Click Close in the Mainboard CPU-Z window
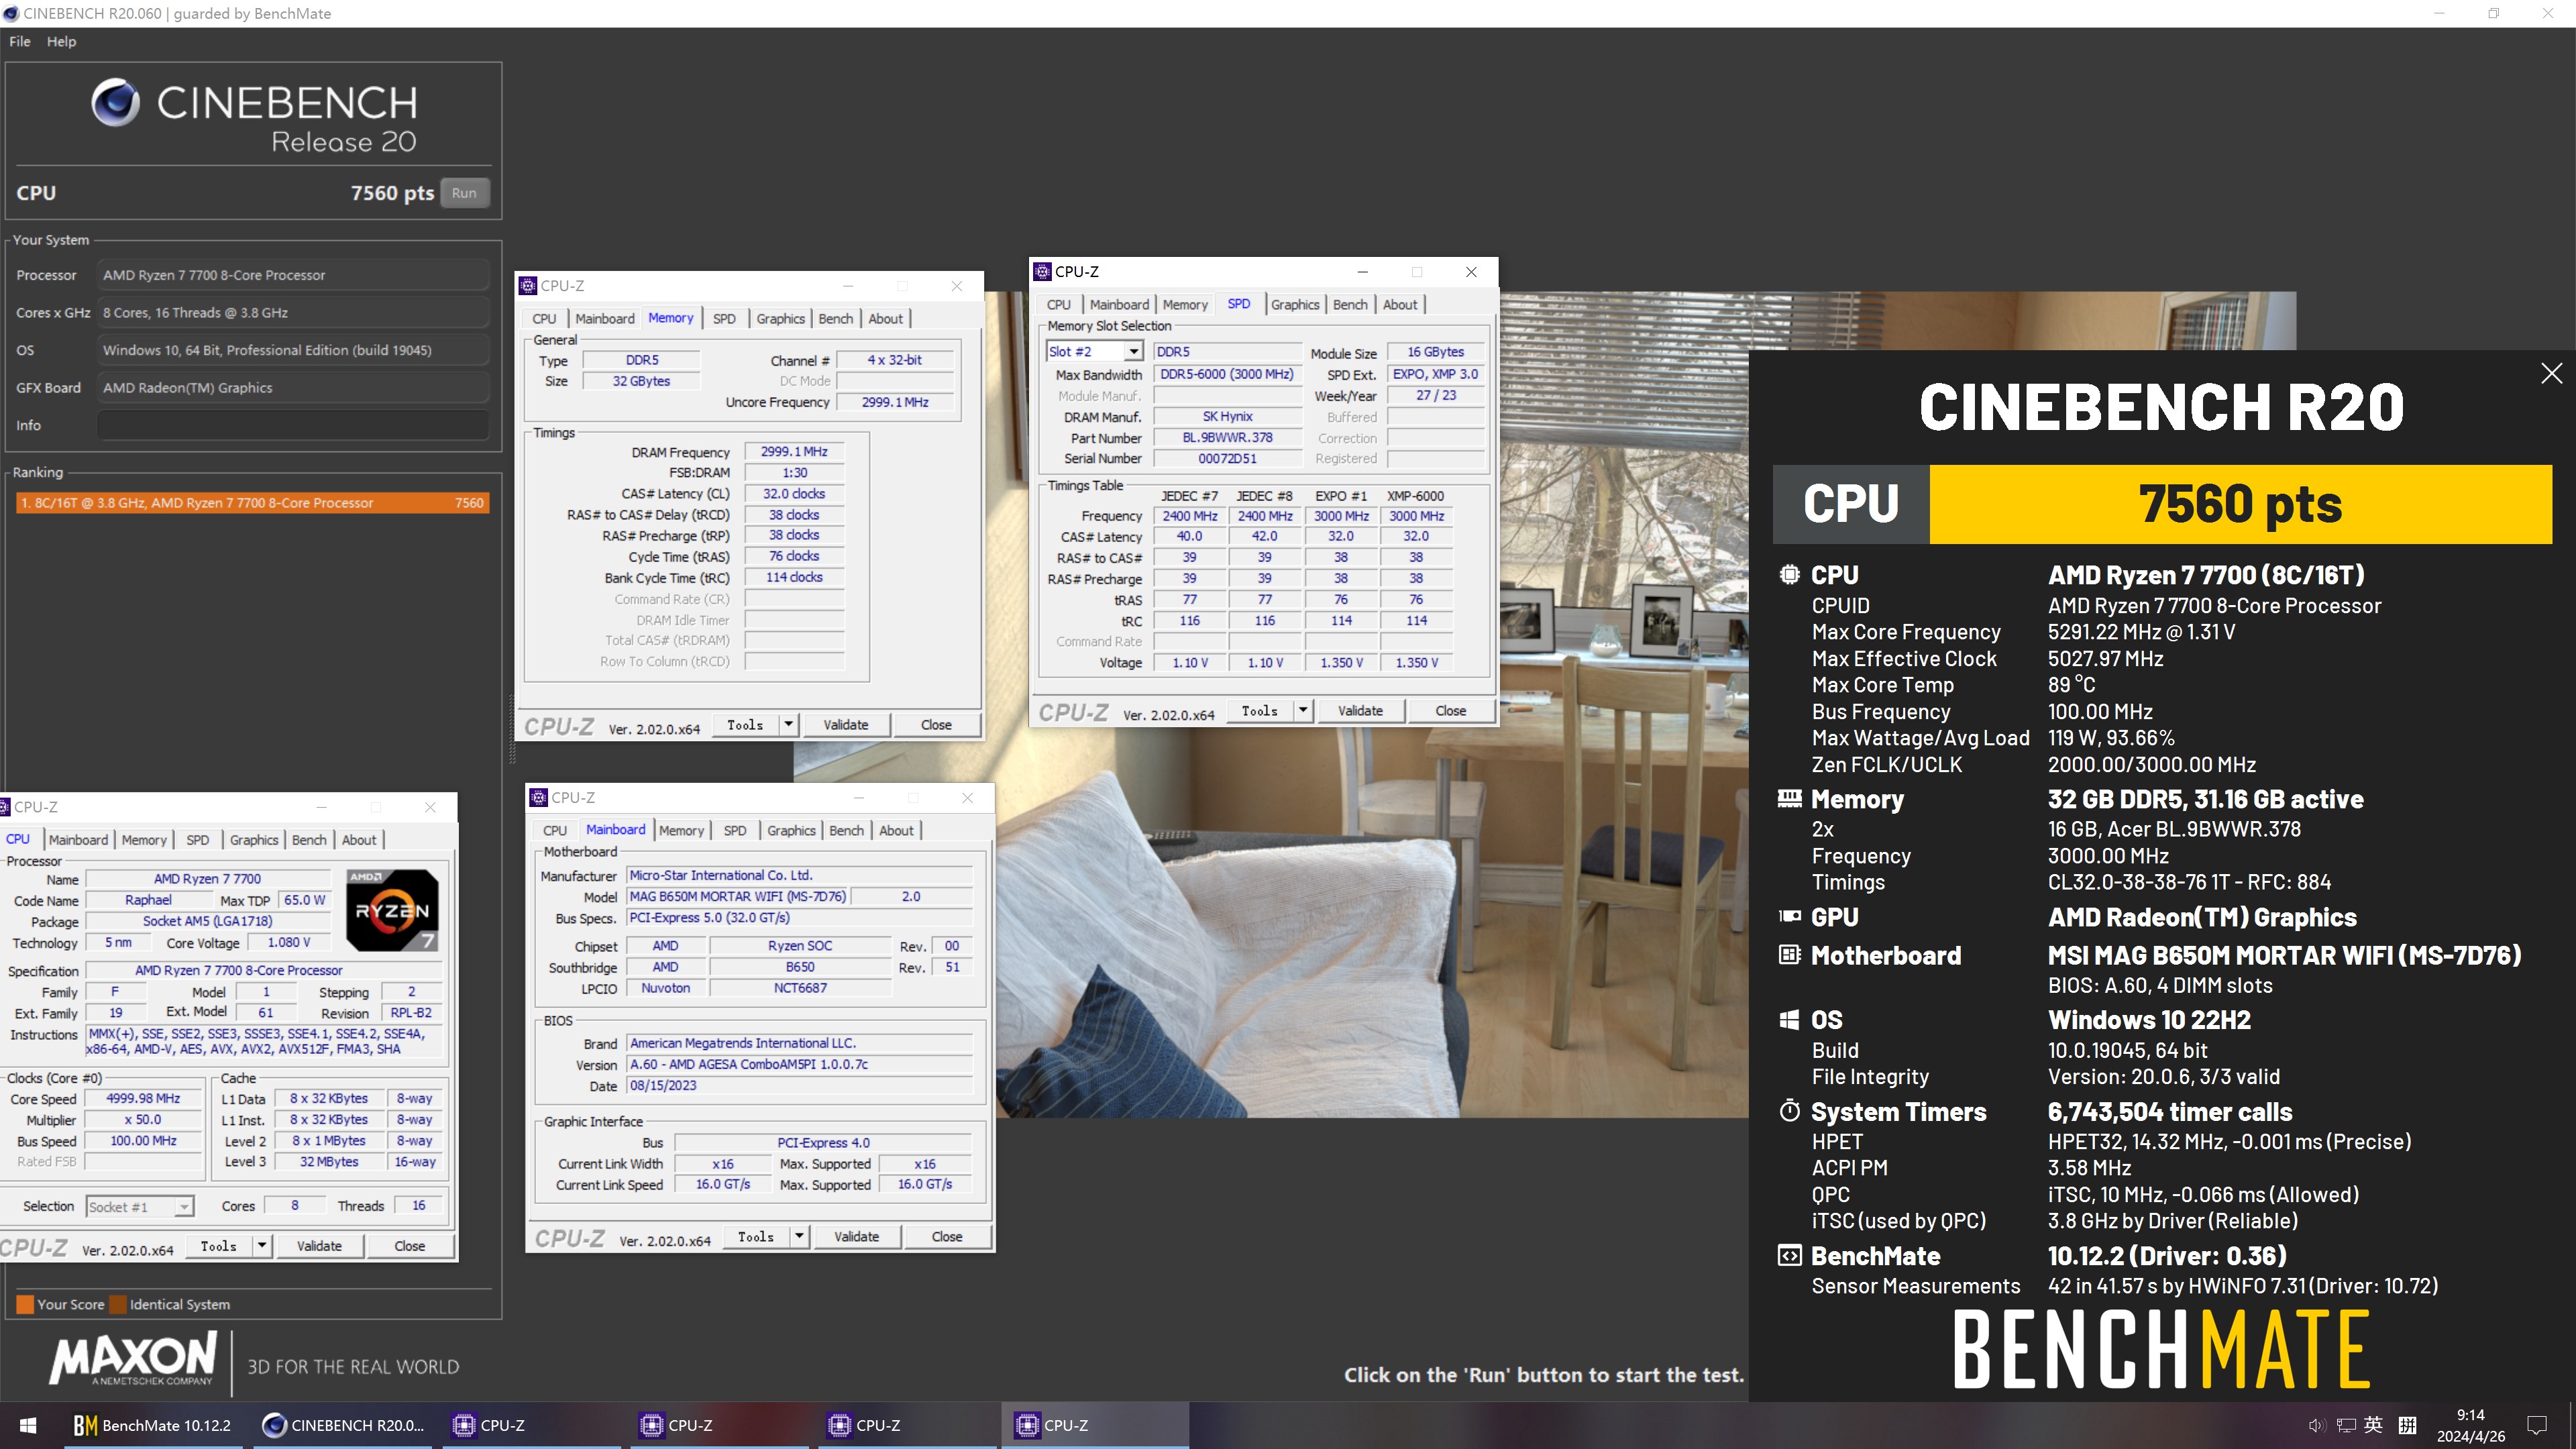This screenshot has width=2576, height=1449. click(947, 1237)
